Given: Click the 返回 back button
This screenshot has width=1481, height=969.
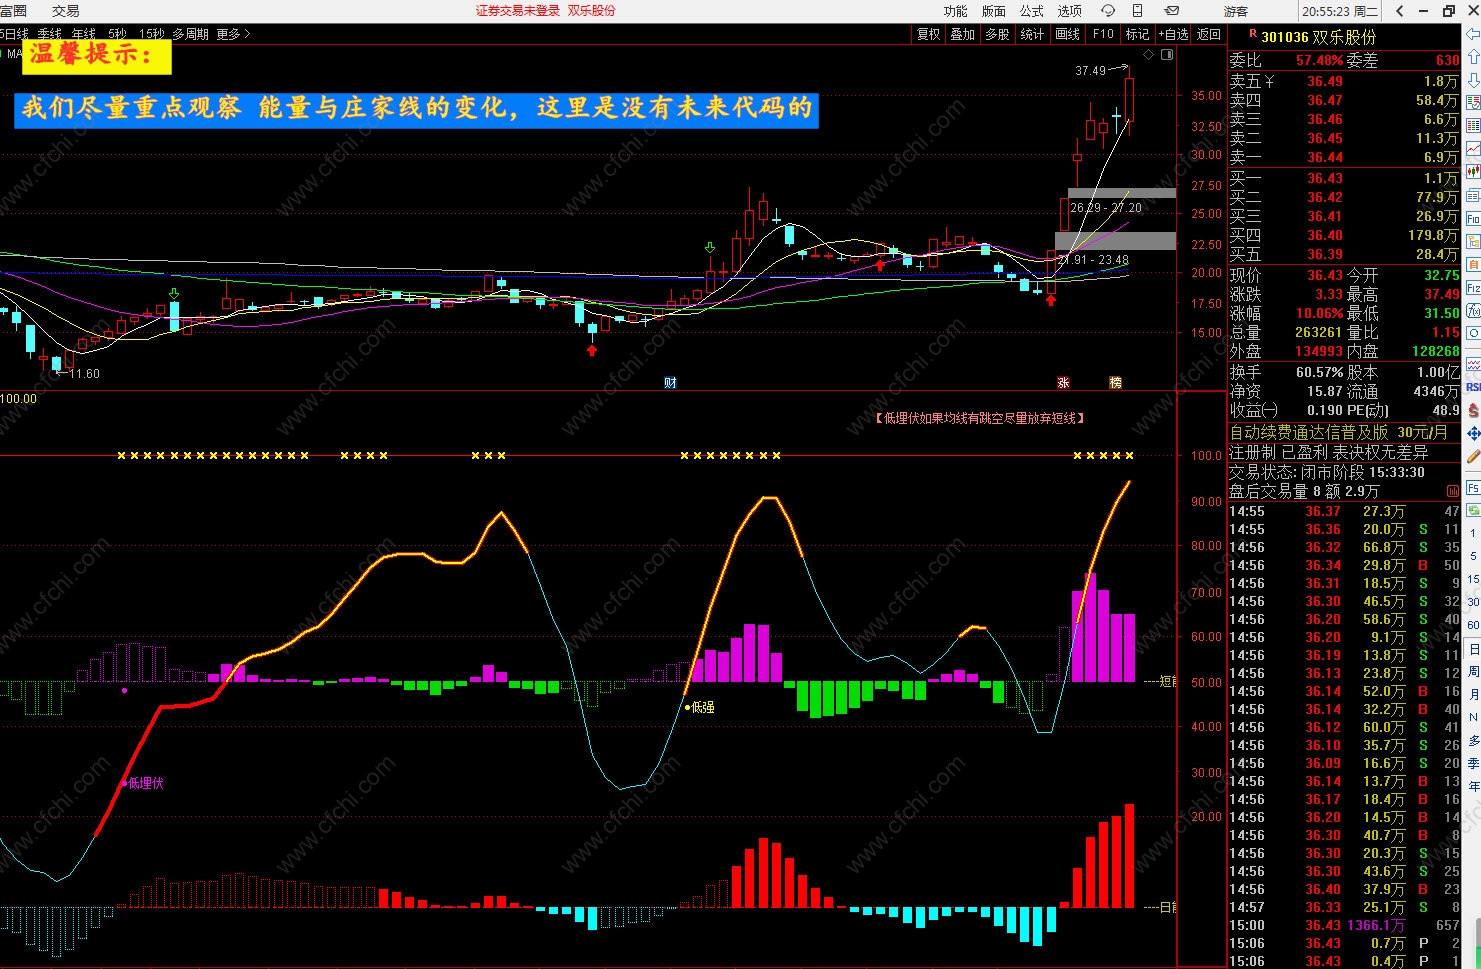Looking at the screenshot, I should click(1209, 34).
